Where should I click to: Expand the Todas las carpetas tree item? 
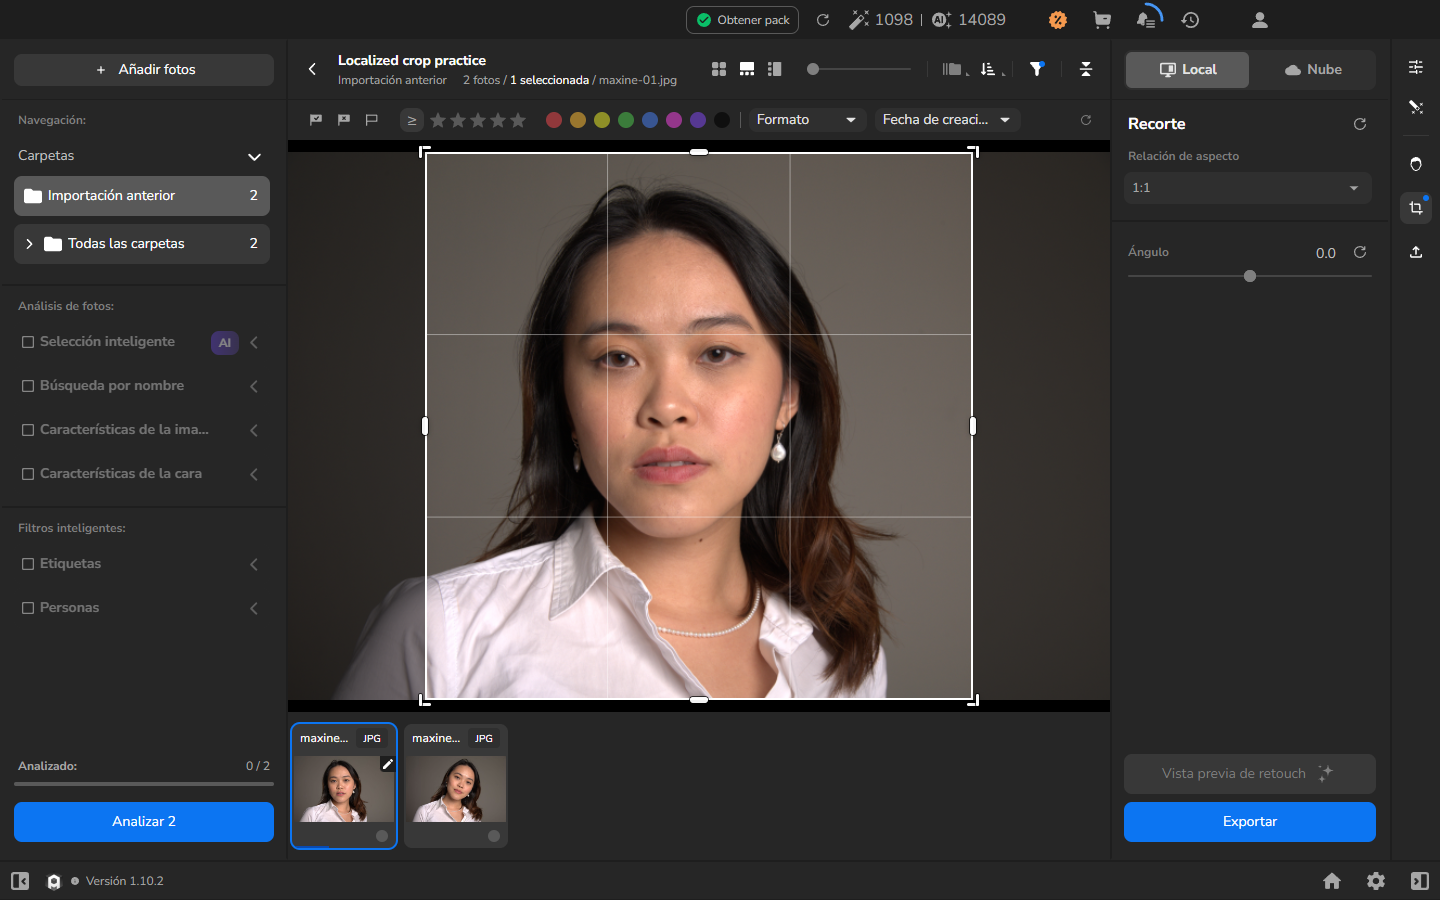pyautogui.click(x=29, y=244)
